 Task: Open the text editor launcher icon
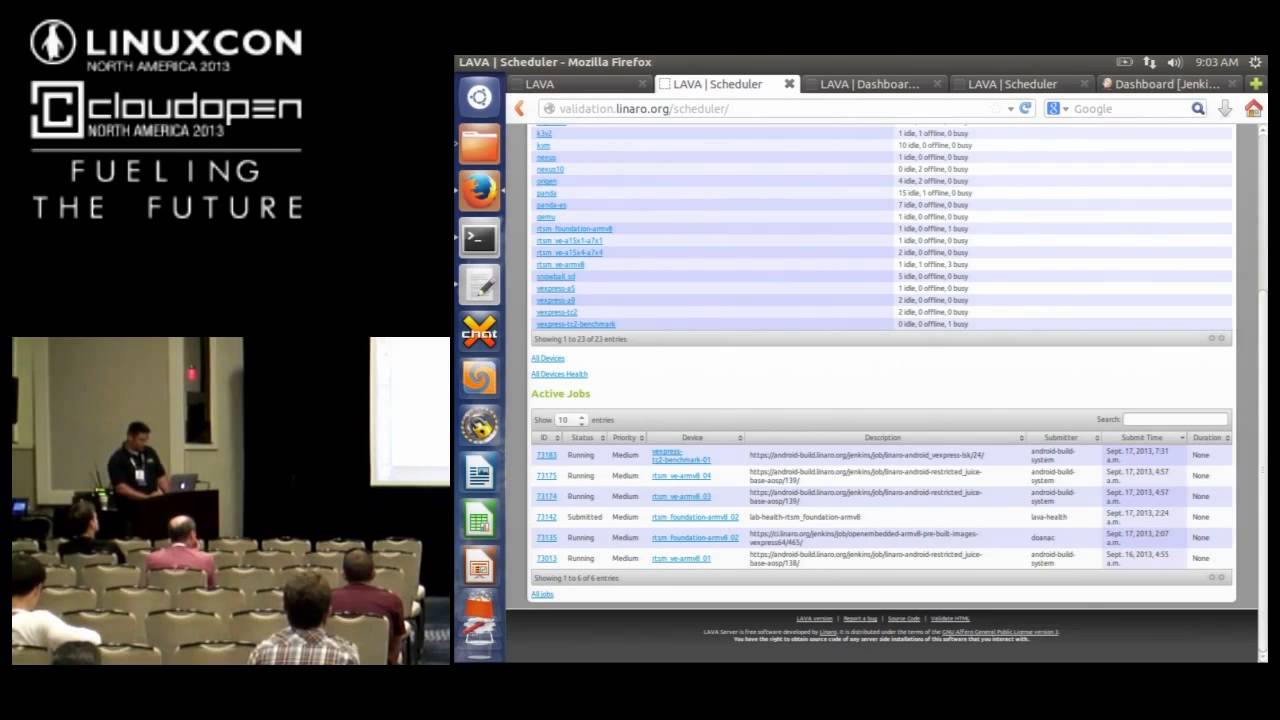pos(480,285)
